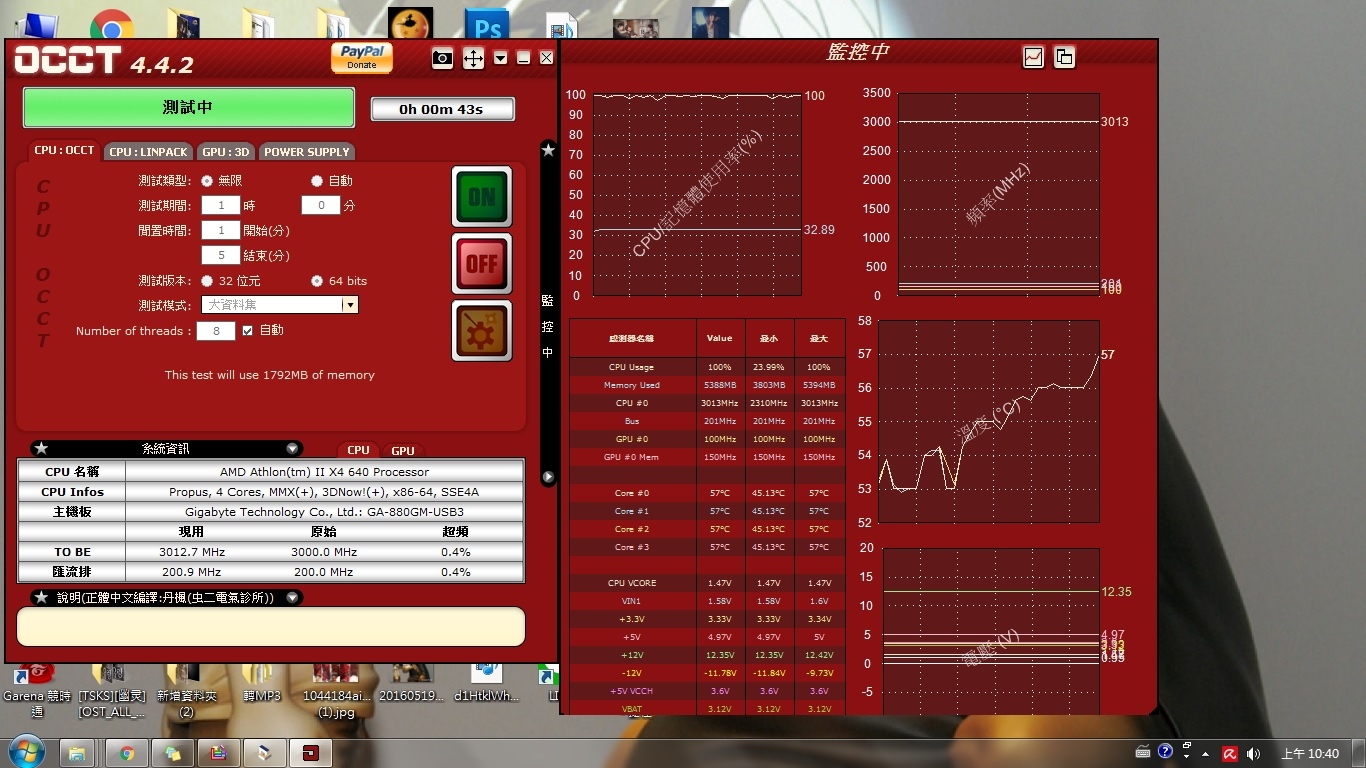The image size is (1366, 768).
Task: Click the temperature °C graph
Action: (989, 421)
